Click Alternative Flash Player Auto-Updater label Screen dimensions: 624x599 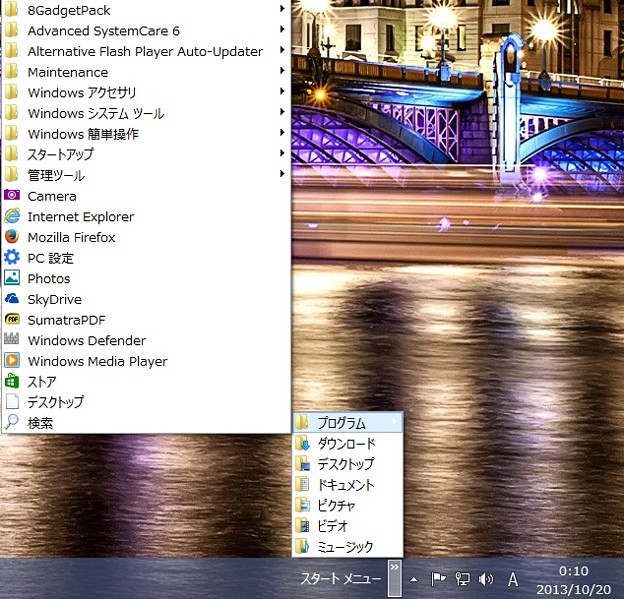[x=145, y=51]
